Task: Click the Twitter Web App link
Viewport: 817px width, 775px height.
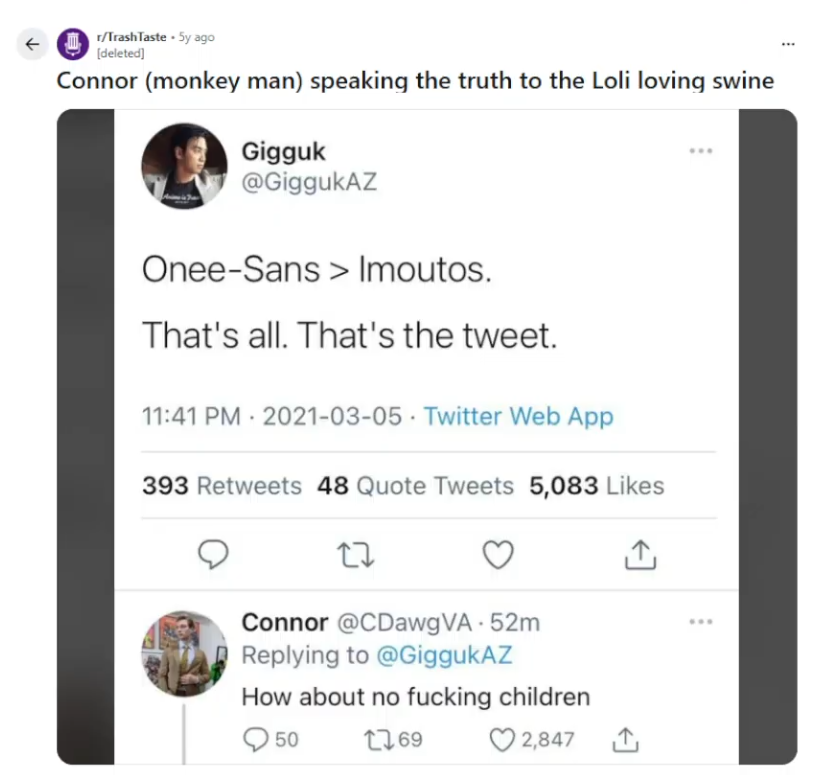Action: pyautogui.click(x=518, y=416)
